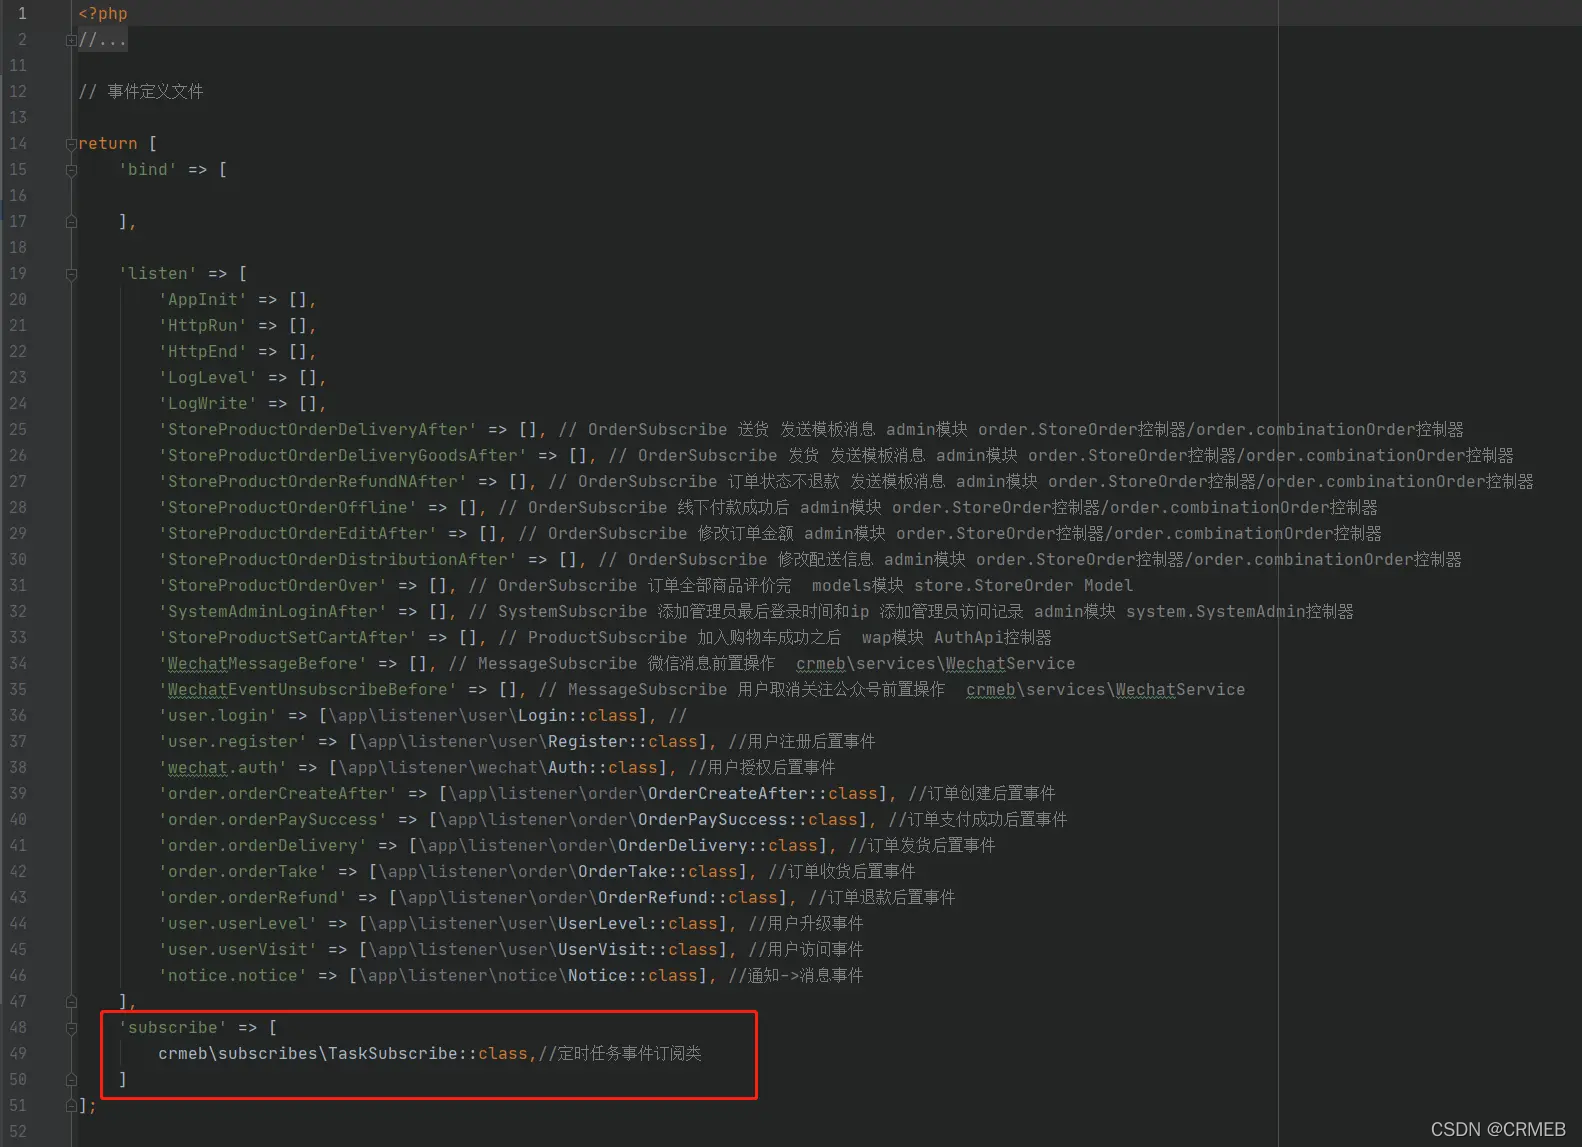Image resolution: width=1582 pixels, height=1147 pixels.
Task: Click the 'LogWrite' key
Action: [208, 404]
